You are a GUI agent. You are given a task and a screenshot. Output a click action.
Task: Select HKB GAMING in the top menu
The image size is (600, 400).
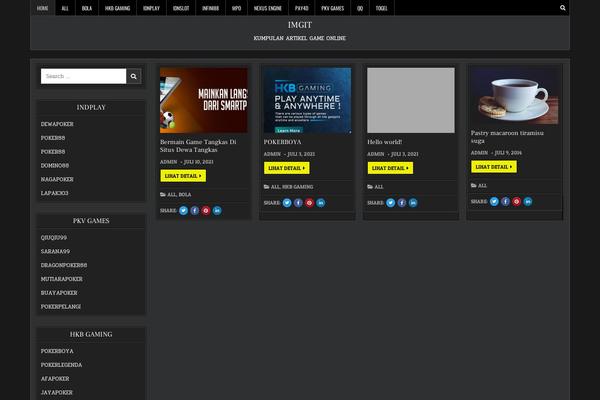117,8
